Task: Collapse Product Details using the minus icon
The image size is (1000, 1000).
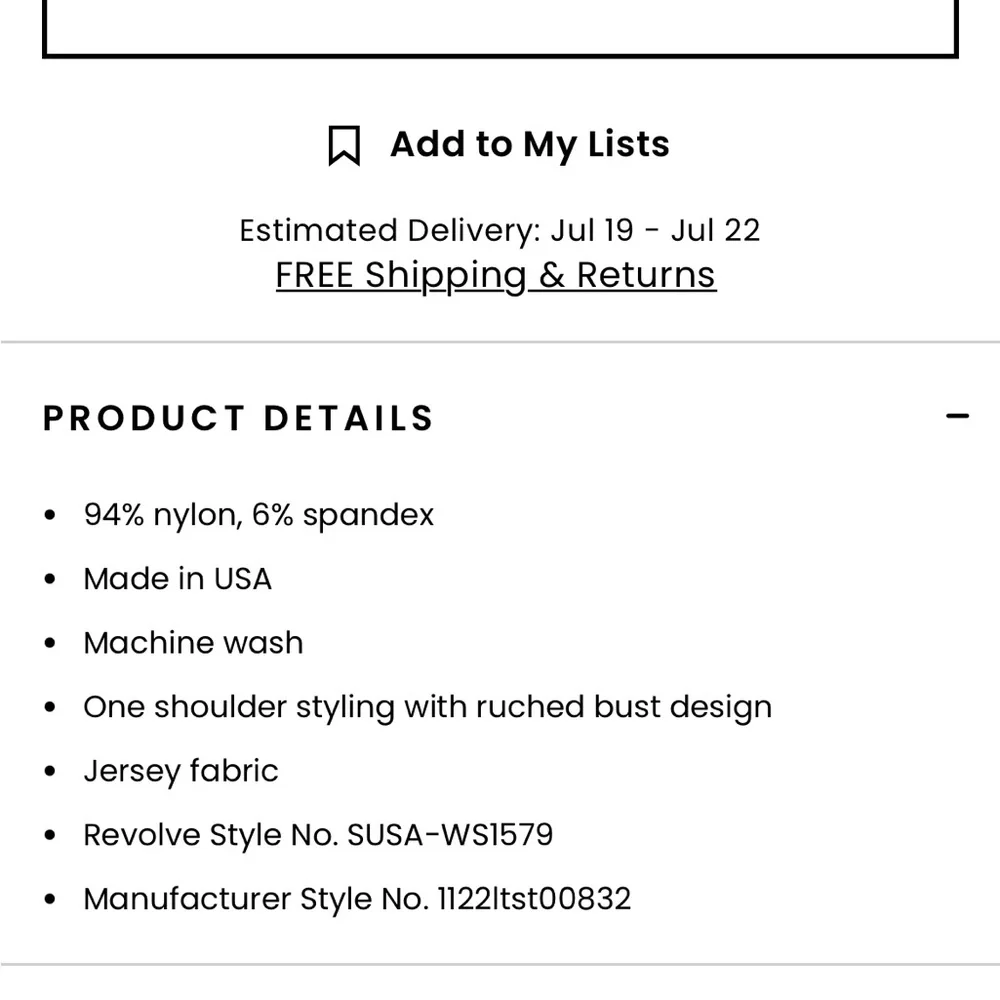Action: [957, 416]
